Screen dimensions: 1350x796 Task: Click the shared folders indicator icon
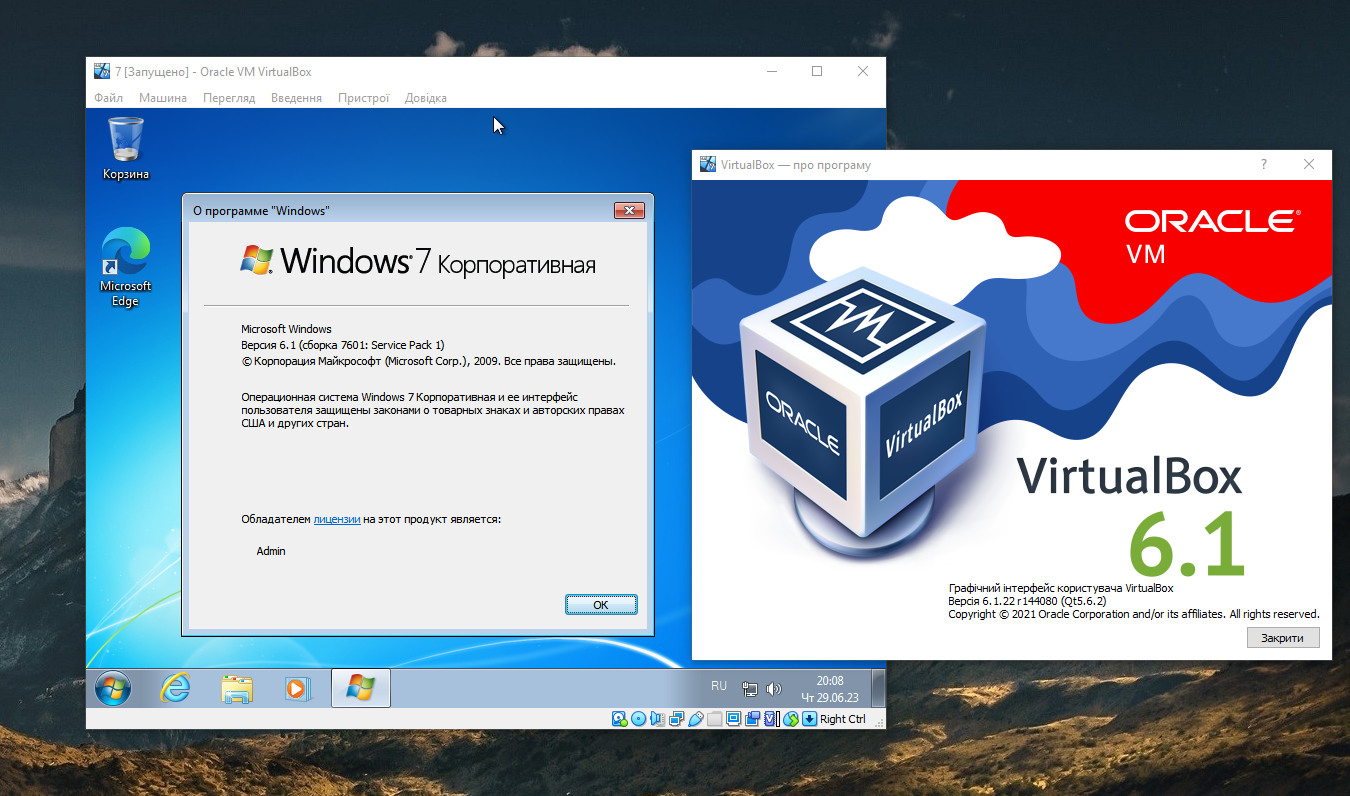pyautogui.click(x=714, y=718)
